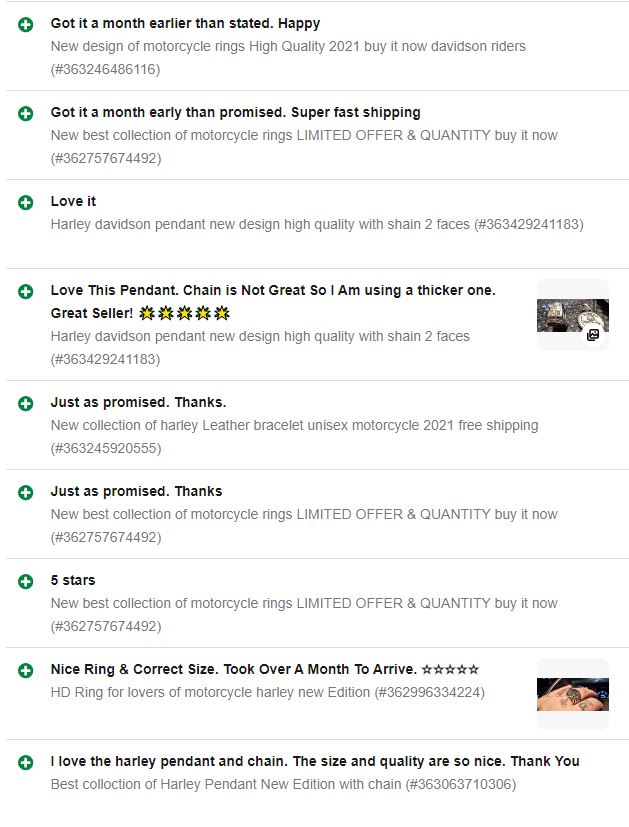
Task: Open 'Harley davidson pendant' item under 'Love it'
Action: click(x=317, y=225)
